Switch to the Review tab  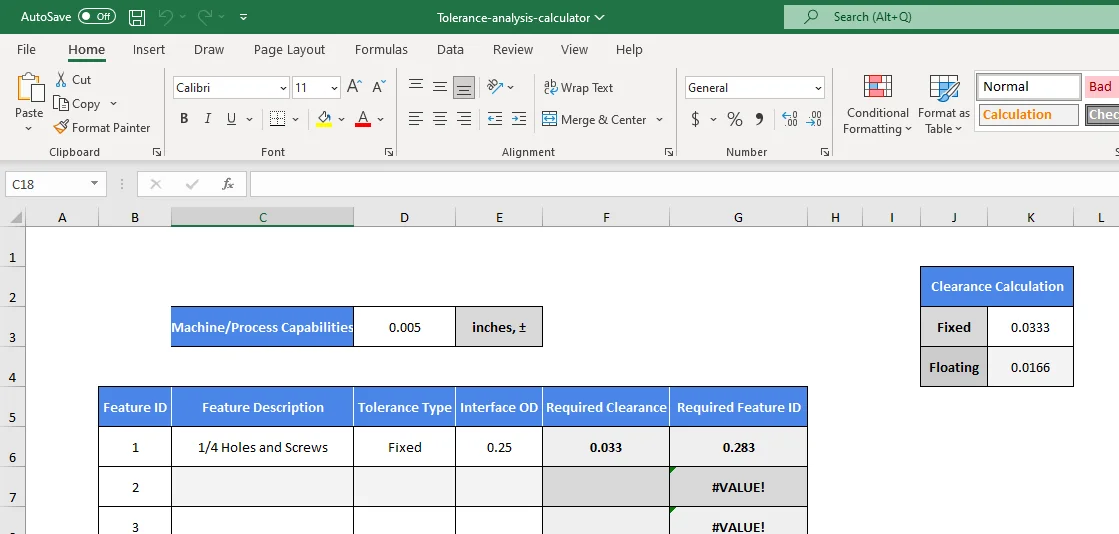pyautogui.click(x=512, y=49)
